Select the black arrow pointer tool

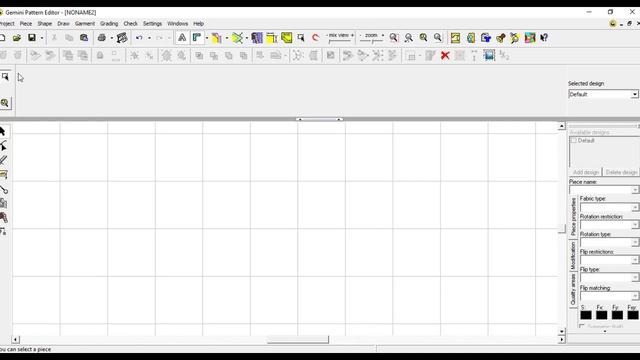click(3, 131)
